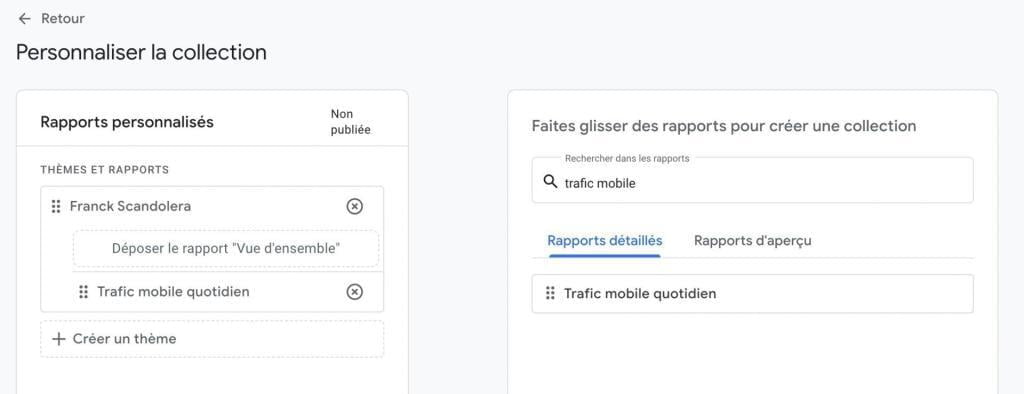This screenshot has height=394, width=1024.
Task: Click the back arrow icon next to Retour
Action: pyautogui.click(x=24, y=19)
